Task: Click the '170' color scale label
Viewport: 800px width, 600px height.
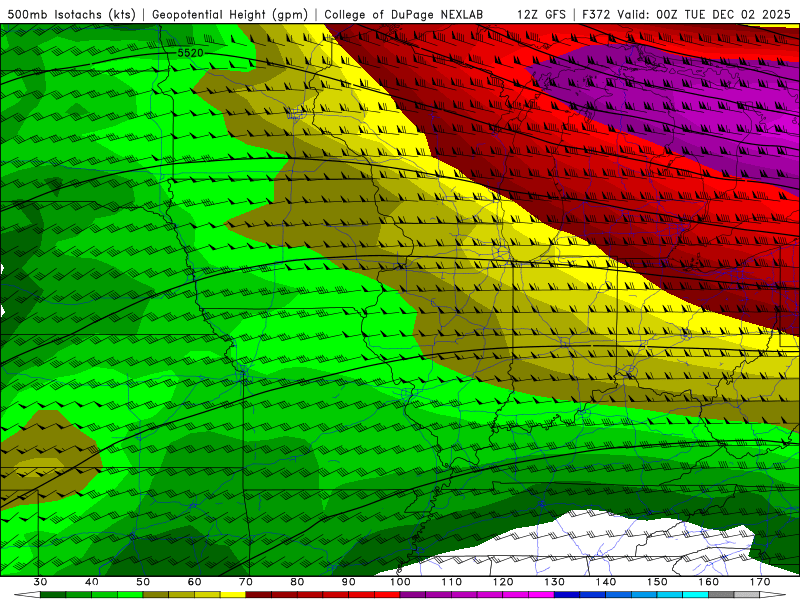Action: click(x=760, y=582)
